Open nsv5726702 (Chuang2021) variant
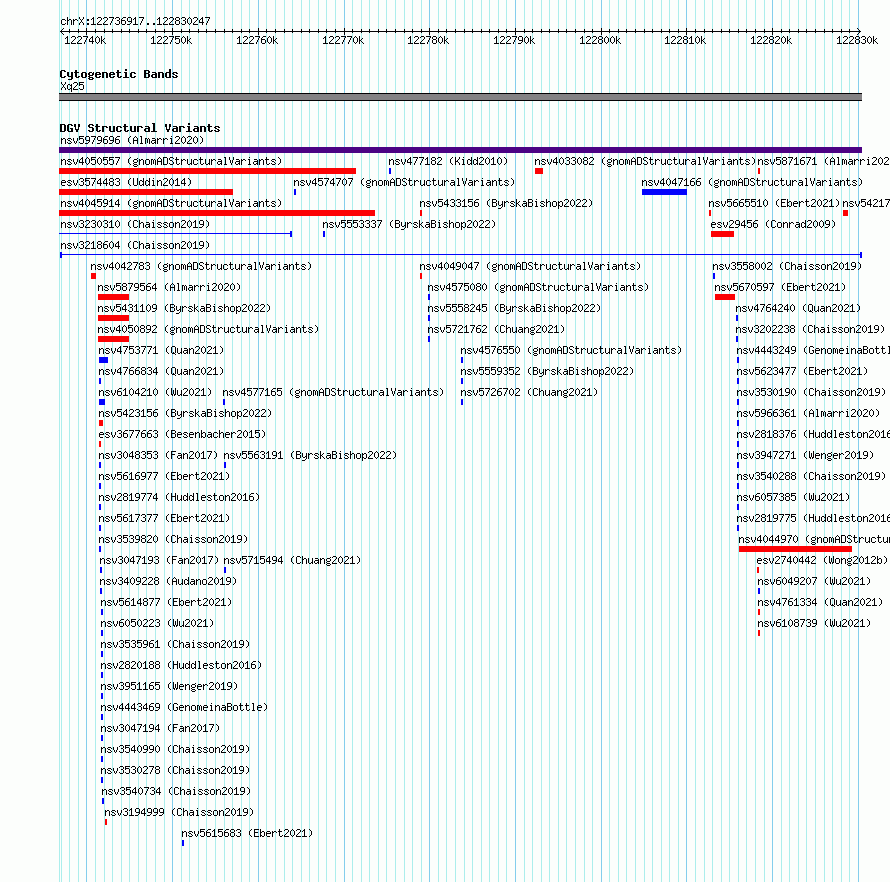 pos(529,392)
